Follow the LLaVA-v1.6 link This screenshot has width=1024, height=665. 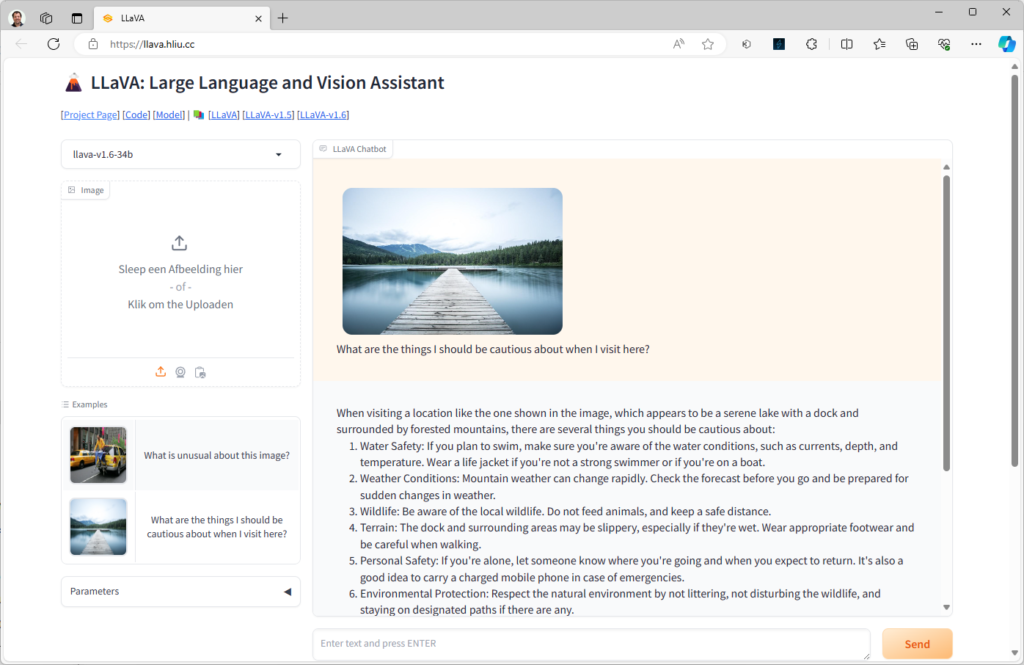pyautogui.click(x=323, y=115)
